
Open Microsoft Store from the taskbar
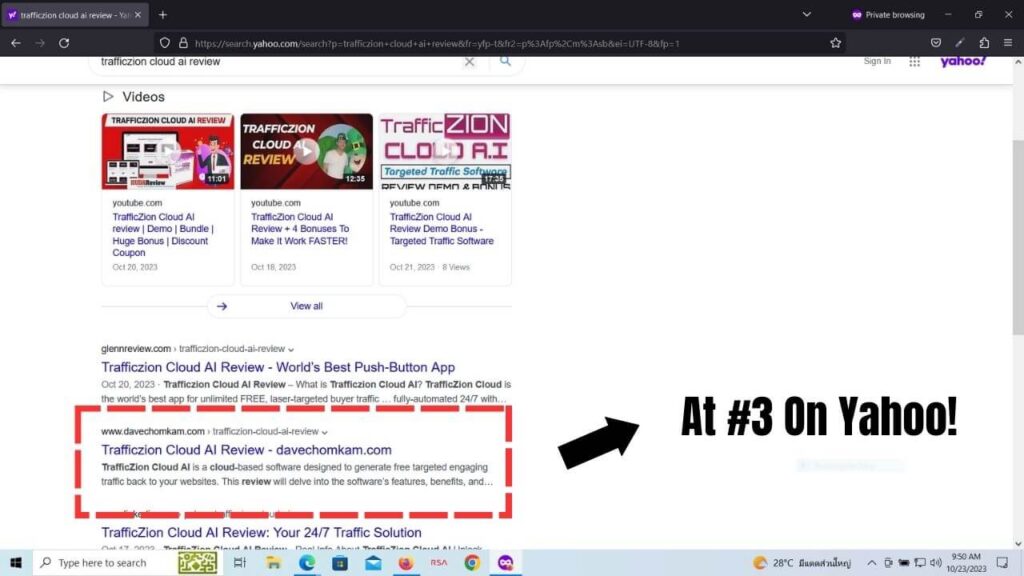click(x=340, y=562)
